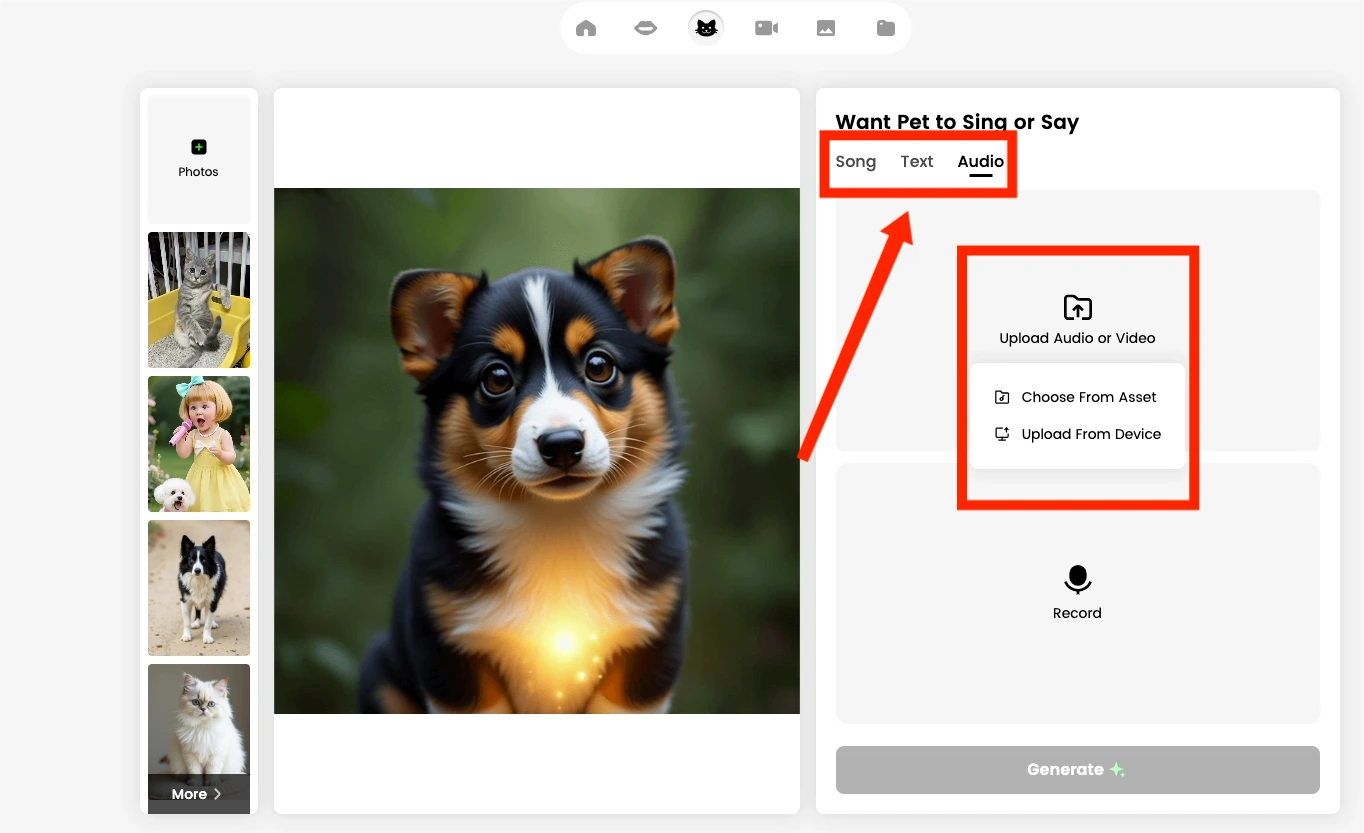This screenshot has width=1364, height=833.
Task: Click the image gallery icon in top bar
Action: (x=825, y=27)
